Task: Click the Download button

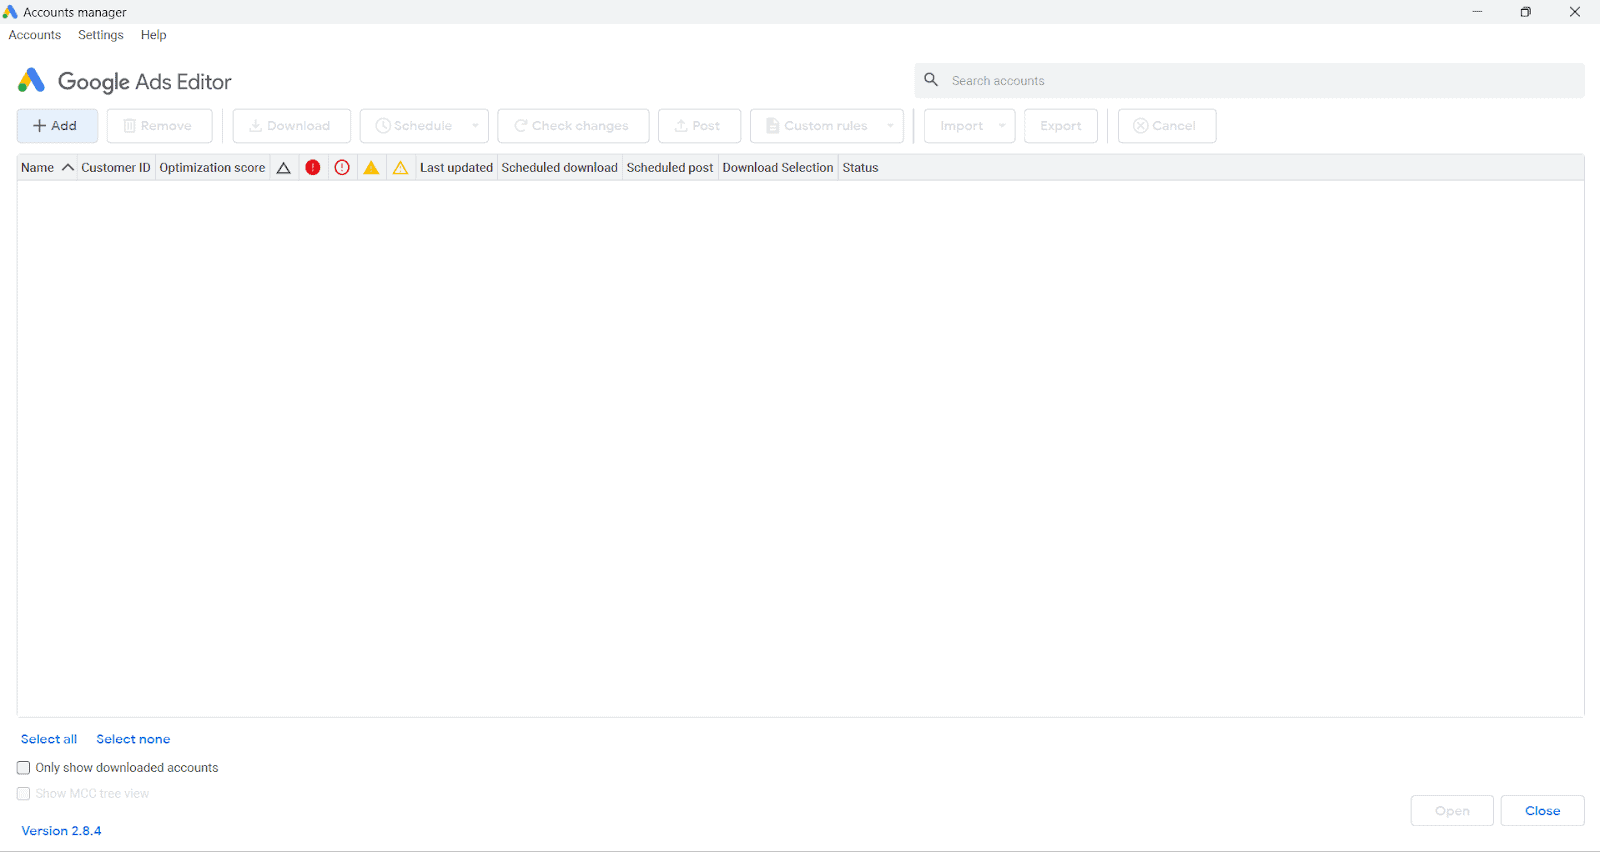Action: coord(292,126)
